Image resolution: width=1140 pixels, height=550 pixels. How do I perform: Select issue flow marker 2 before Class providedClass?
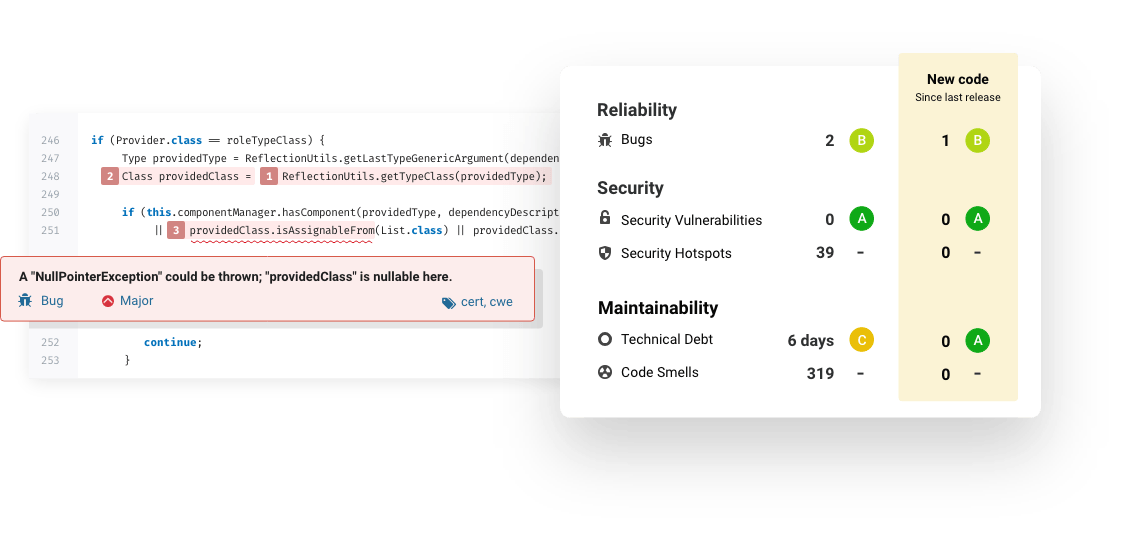[110, 176]
